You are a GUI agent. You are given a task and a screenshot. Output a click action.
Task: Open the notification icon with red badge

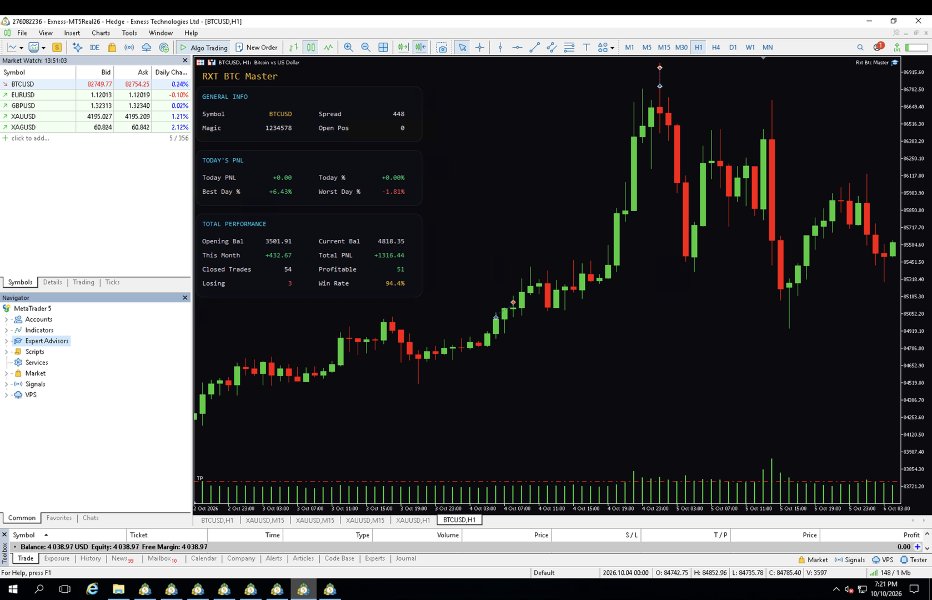pyautogui.click(x=879, y=46)
